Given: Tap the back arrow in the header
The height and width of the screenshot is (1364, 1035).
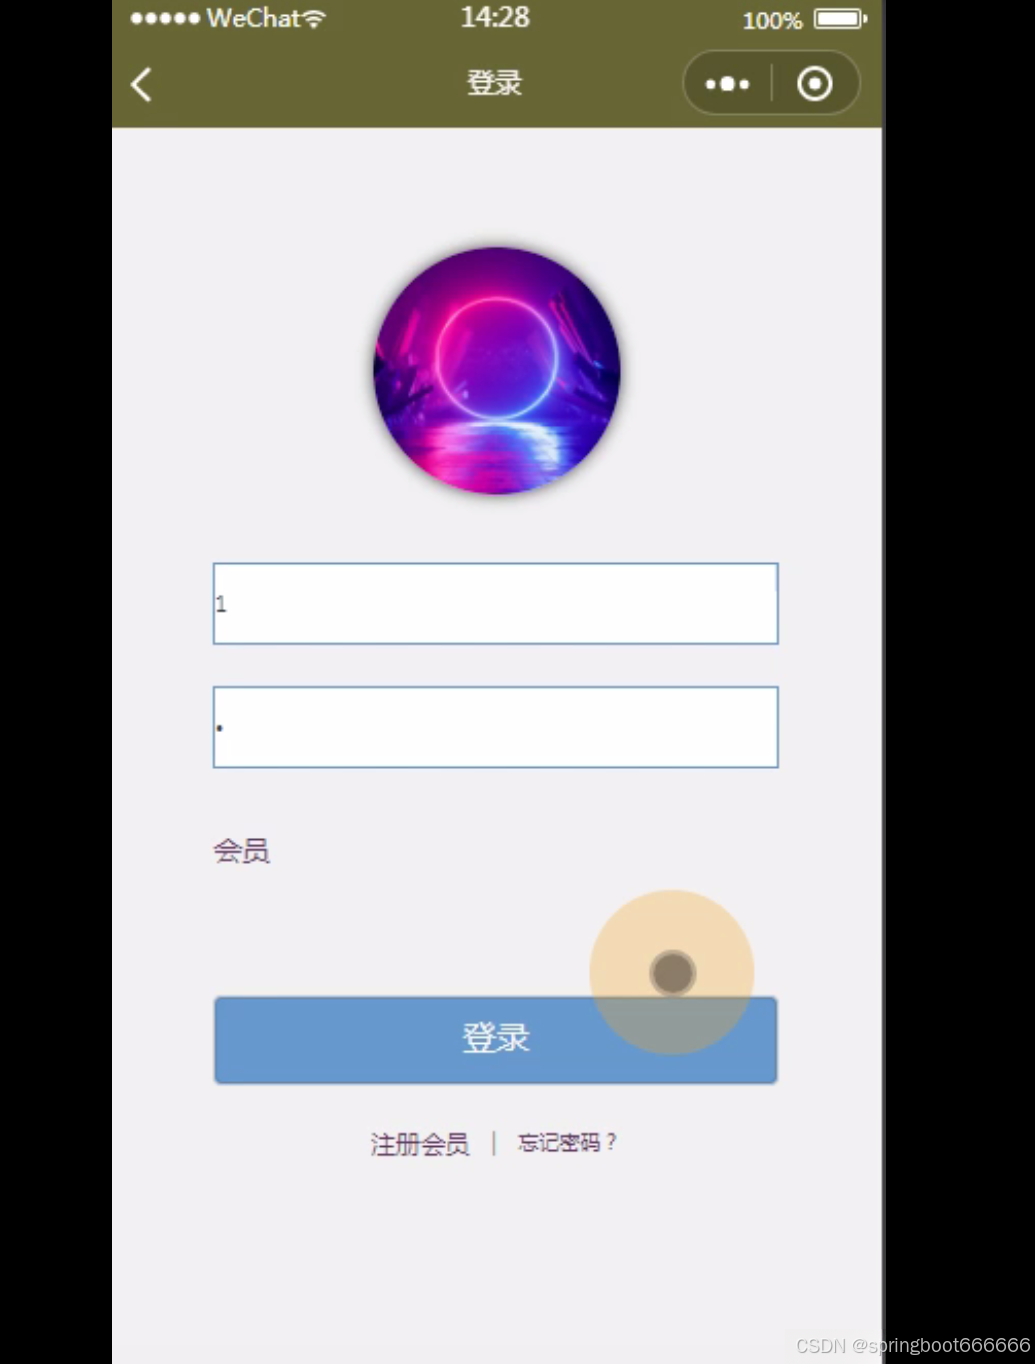Looking at the screenshot, I should (x=142, y=84).
